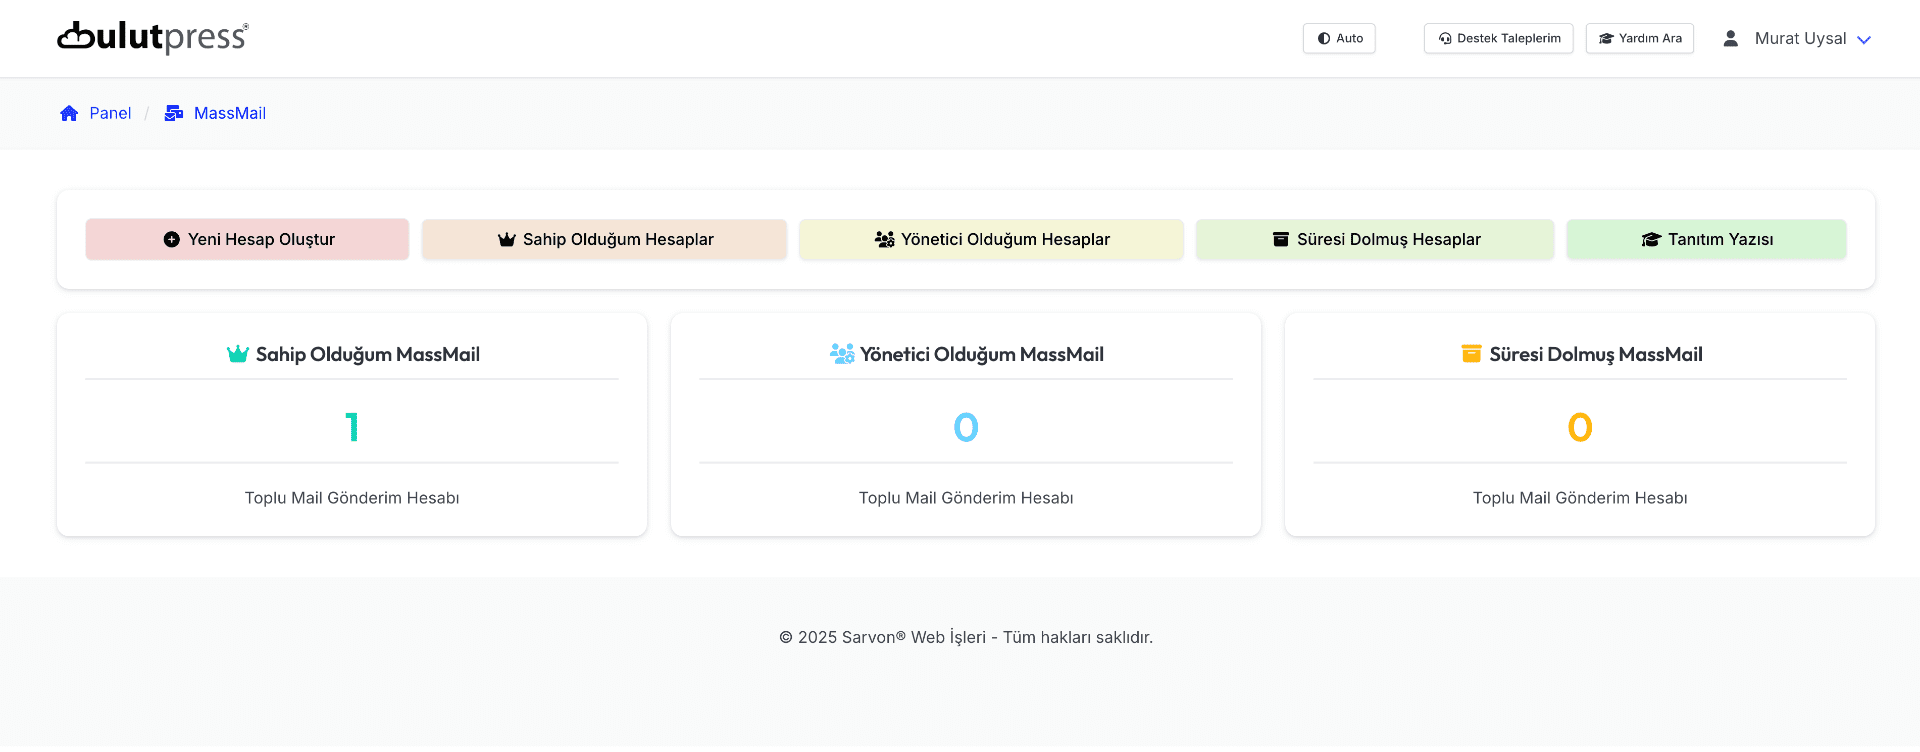The height and width of the screenshot is (752, 1920).
Task: Open the Tanıtım Yazısı button
Action: click(1706, 240)
